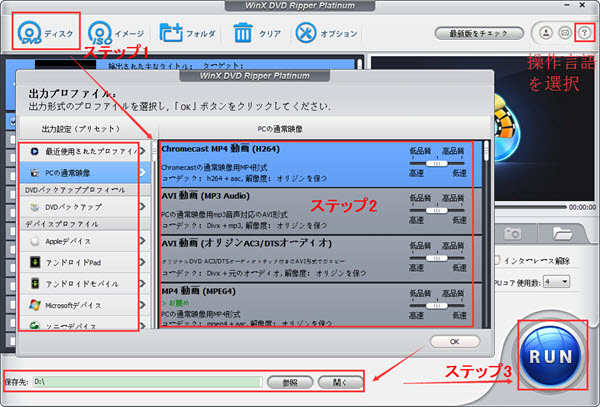Screen dimensions: 600x407
Task: Select PCの通常映像 in the preset list
Action: coord(80,173)
